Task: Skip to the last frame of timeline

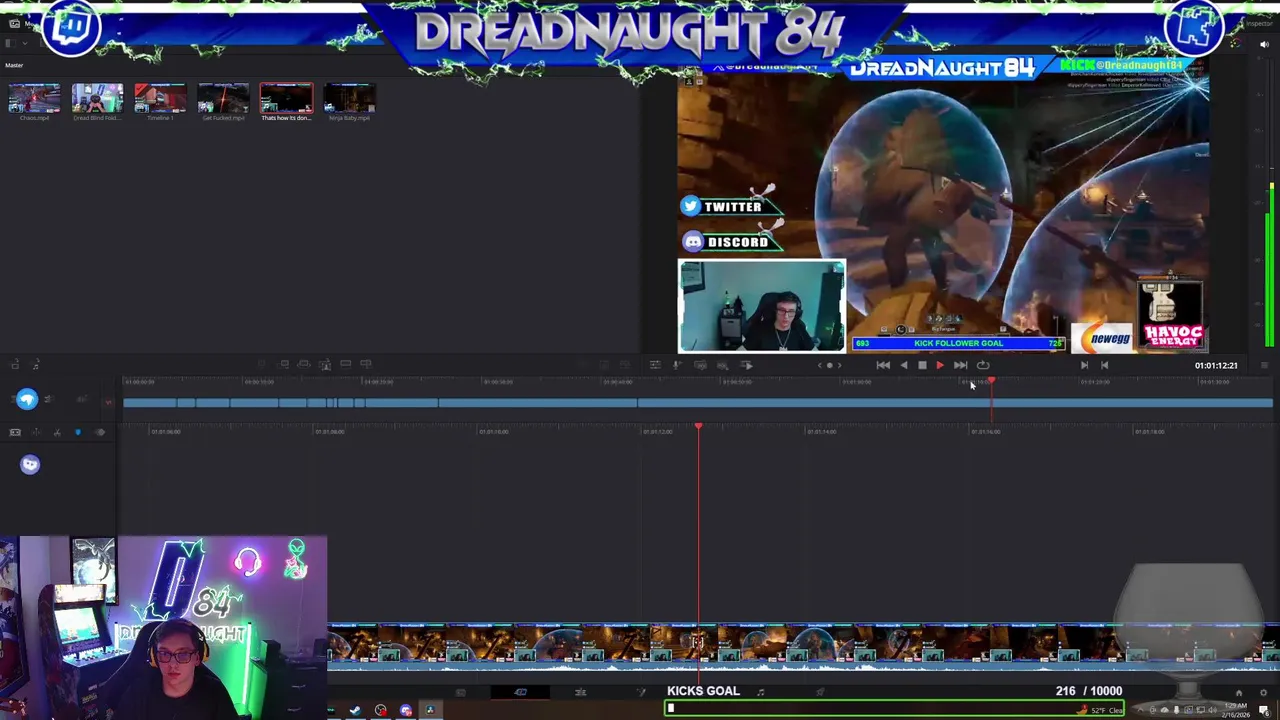Action: coord(961,365)
